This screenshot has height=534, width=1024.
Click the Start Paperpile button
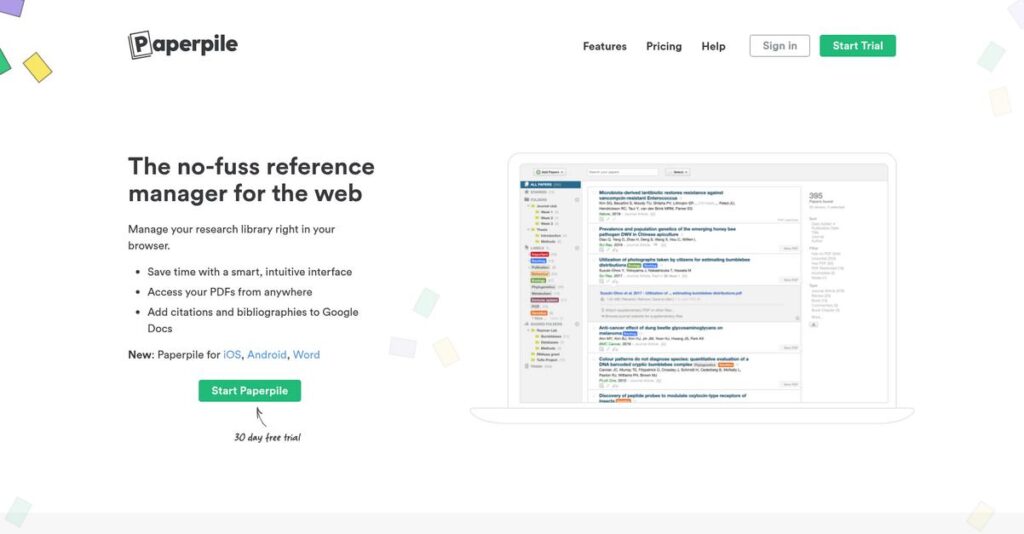[249, 390]
